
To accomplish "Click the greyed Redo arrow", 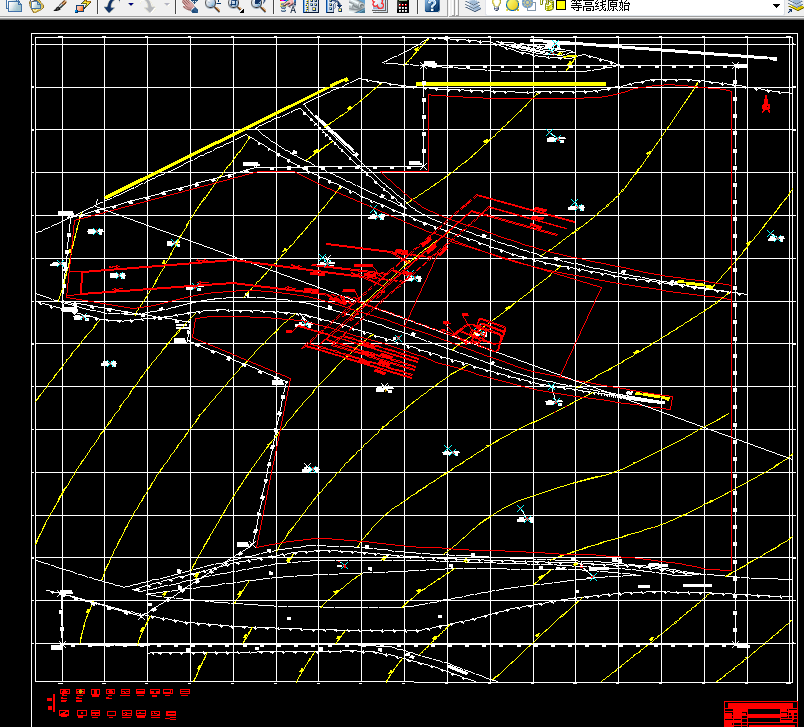I will 148,6.
